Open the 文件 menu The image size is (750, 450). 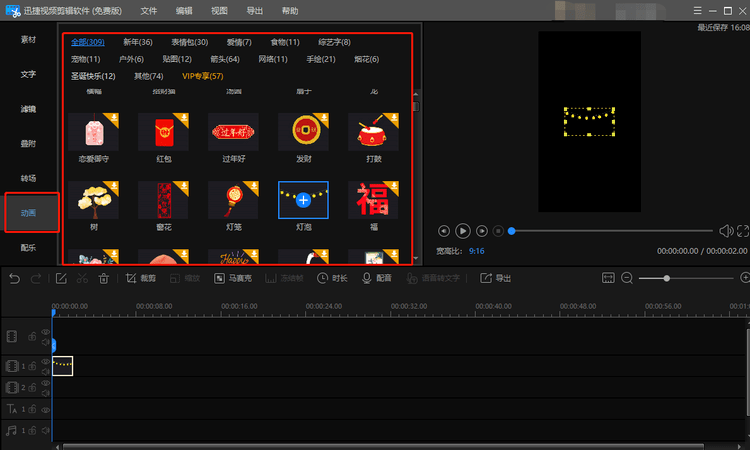click(149, 11)
